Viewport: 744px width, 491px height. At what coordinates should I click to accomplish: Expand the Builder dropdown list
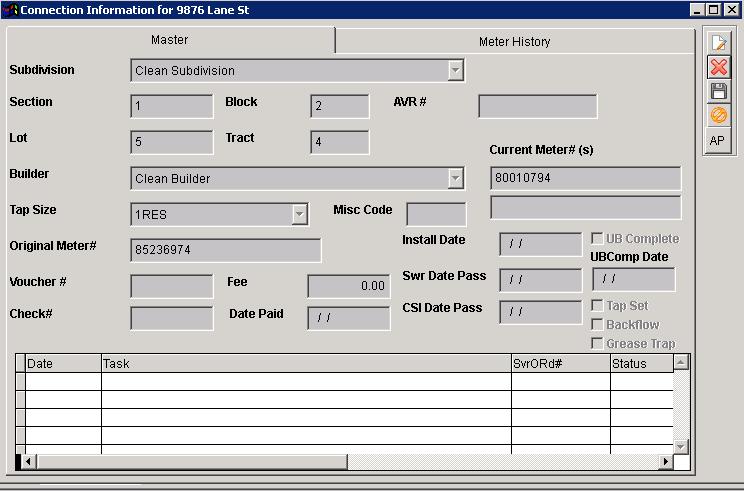pyautogui.click(x=455, y=178)
